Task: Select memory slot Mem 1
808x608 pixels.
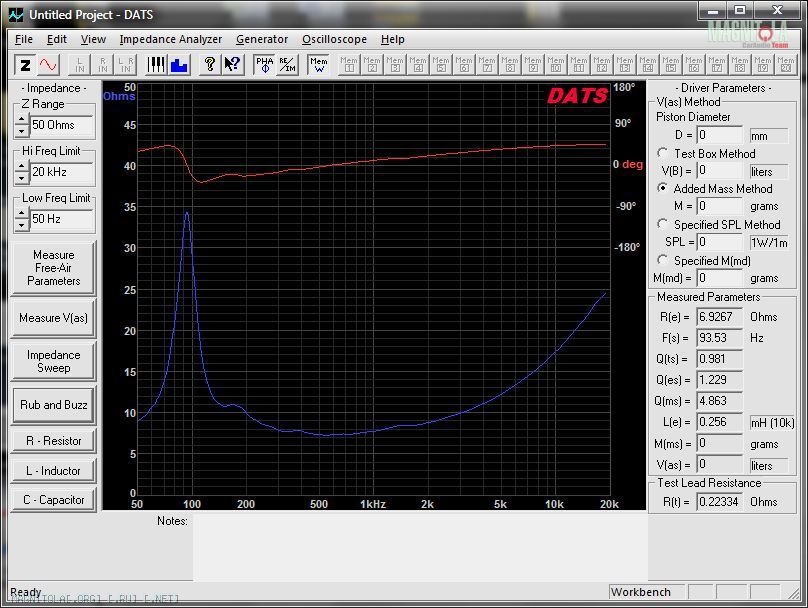Action: [349, 65]
